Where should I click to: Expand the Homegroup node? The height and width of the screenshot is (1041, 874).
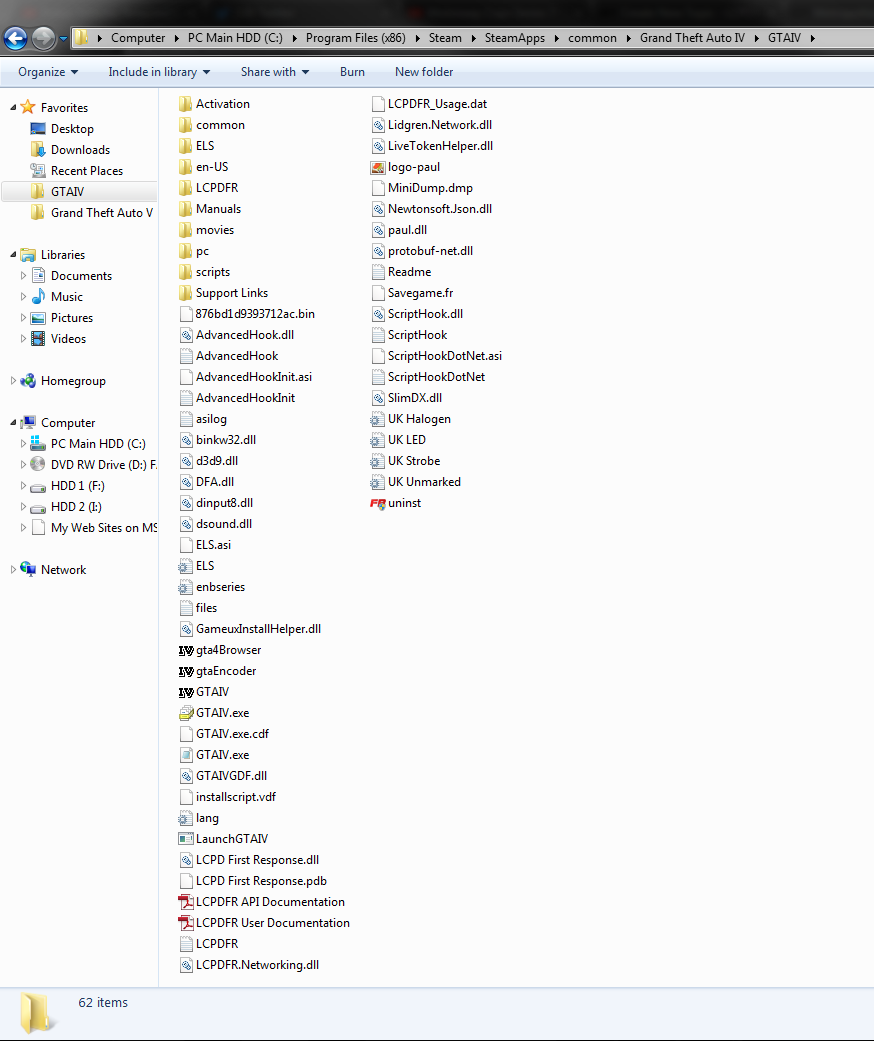[x=13, y=380]
